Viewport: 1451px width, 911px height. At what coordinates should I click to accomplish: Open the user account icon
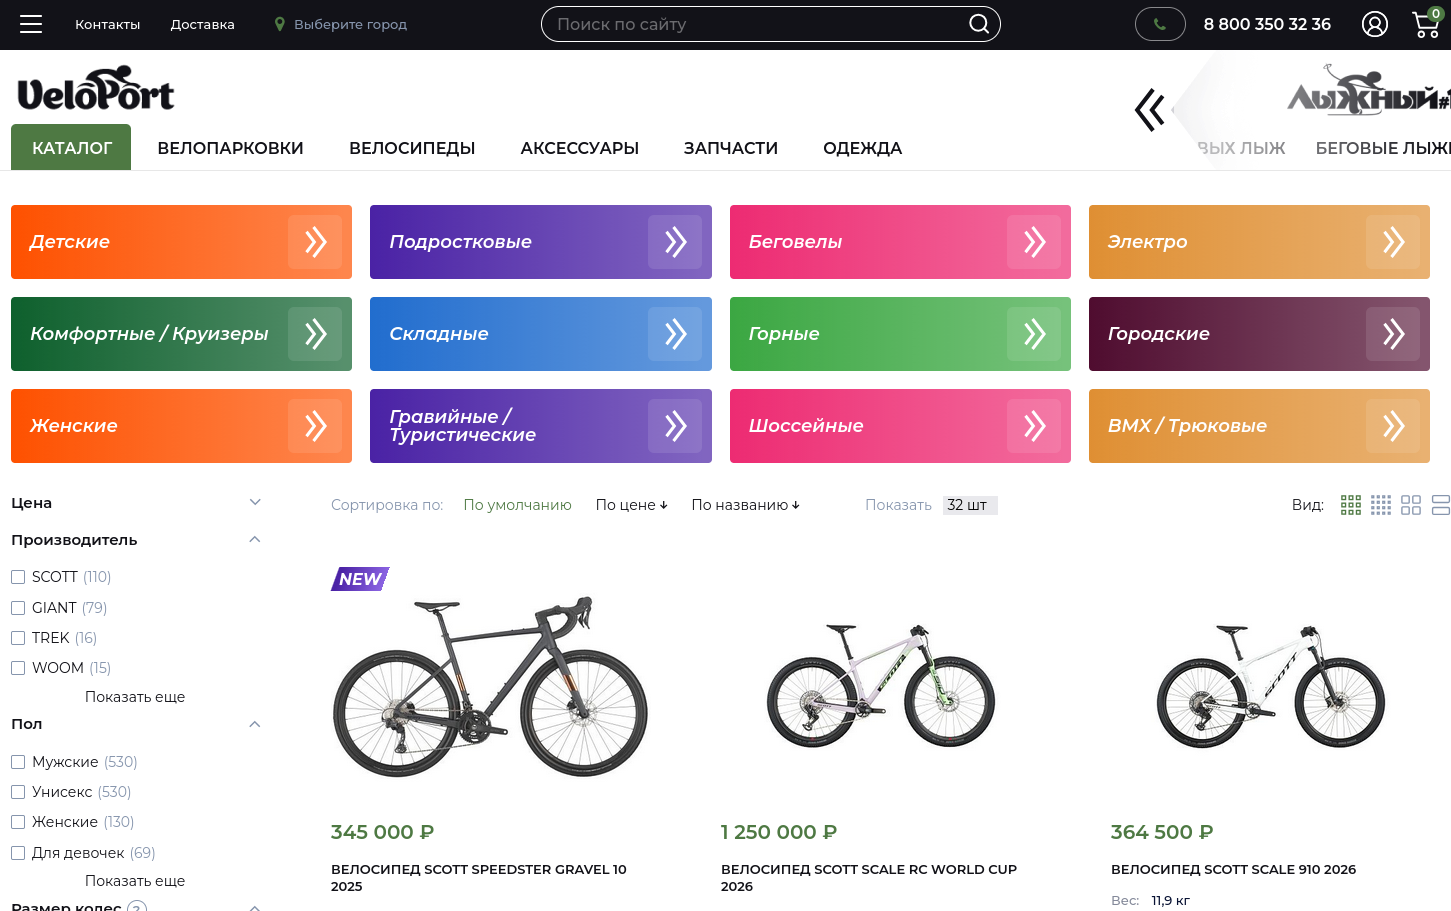pyautogui.click(x=1375, y=24)
